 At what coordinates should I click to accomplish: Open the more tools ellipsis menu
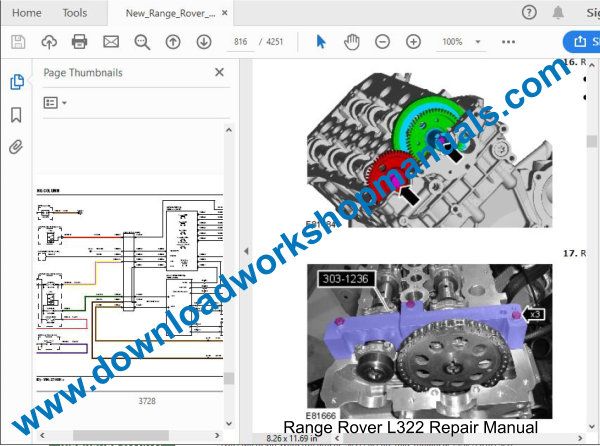pos(508,42)
